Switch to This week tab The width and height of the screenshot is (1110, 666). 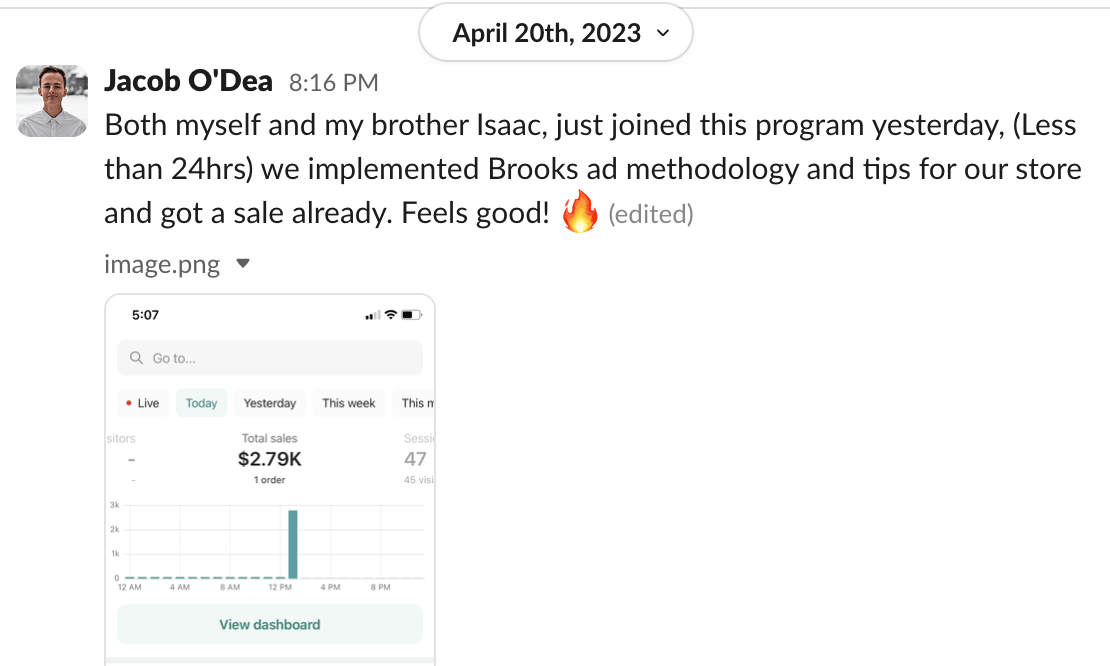point(348,403)
